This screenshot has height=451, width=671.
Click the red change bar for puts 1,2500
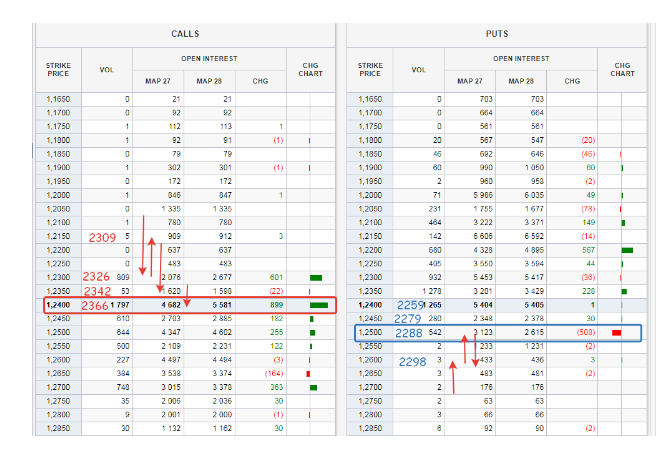[617, 331]
